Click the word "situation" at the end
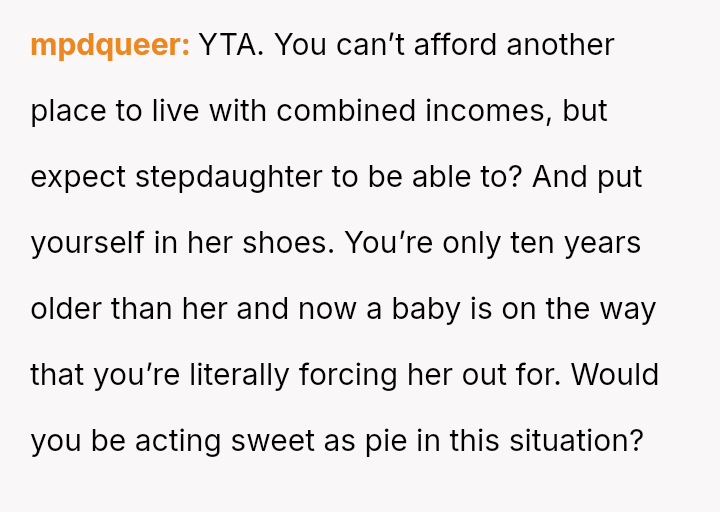This screenshot has width=720, height=512. click(x=570, y=441)
